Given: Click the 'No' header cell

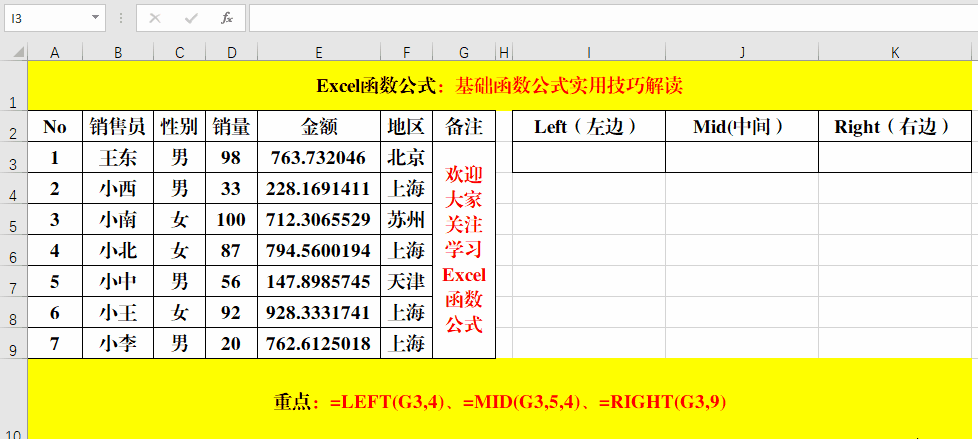Looking at the screenshot, I should pyautogui.click(x=55, y=127).
